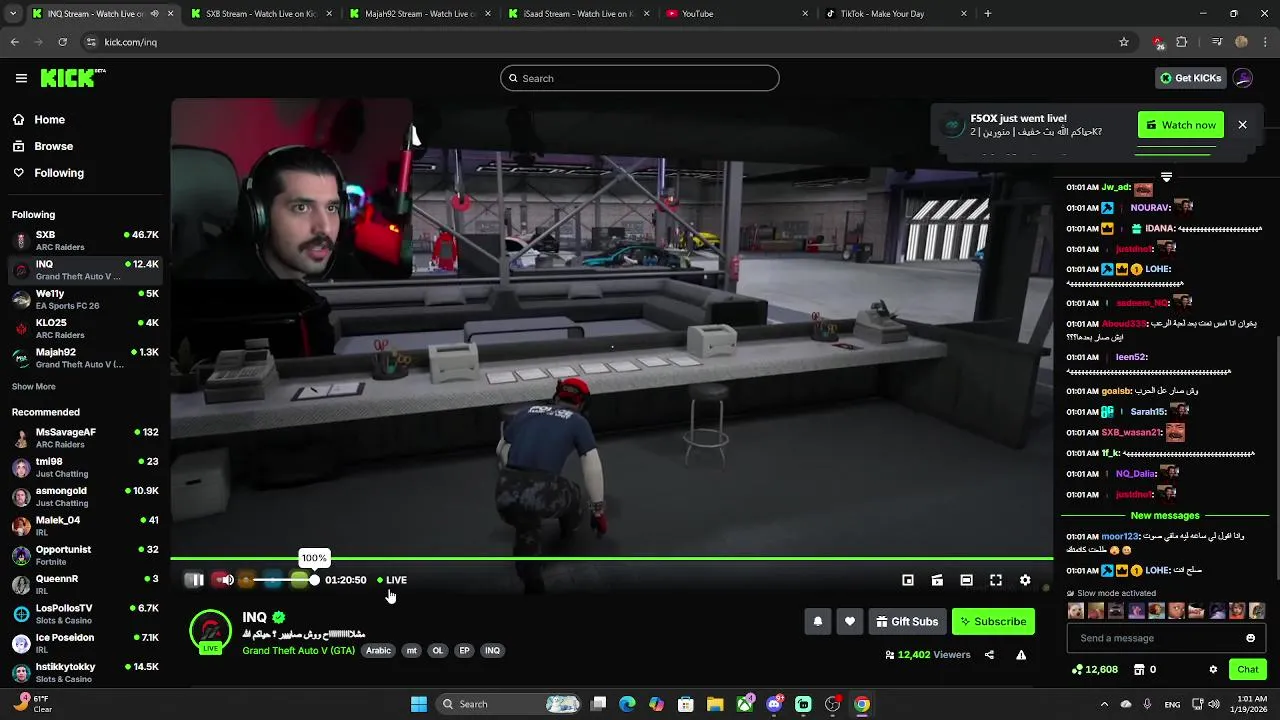Screen dimensions: 1280x720
Task: Open We11y channel in Following list
Action: pos(85,300)
